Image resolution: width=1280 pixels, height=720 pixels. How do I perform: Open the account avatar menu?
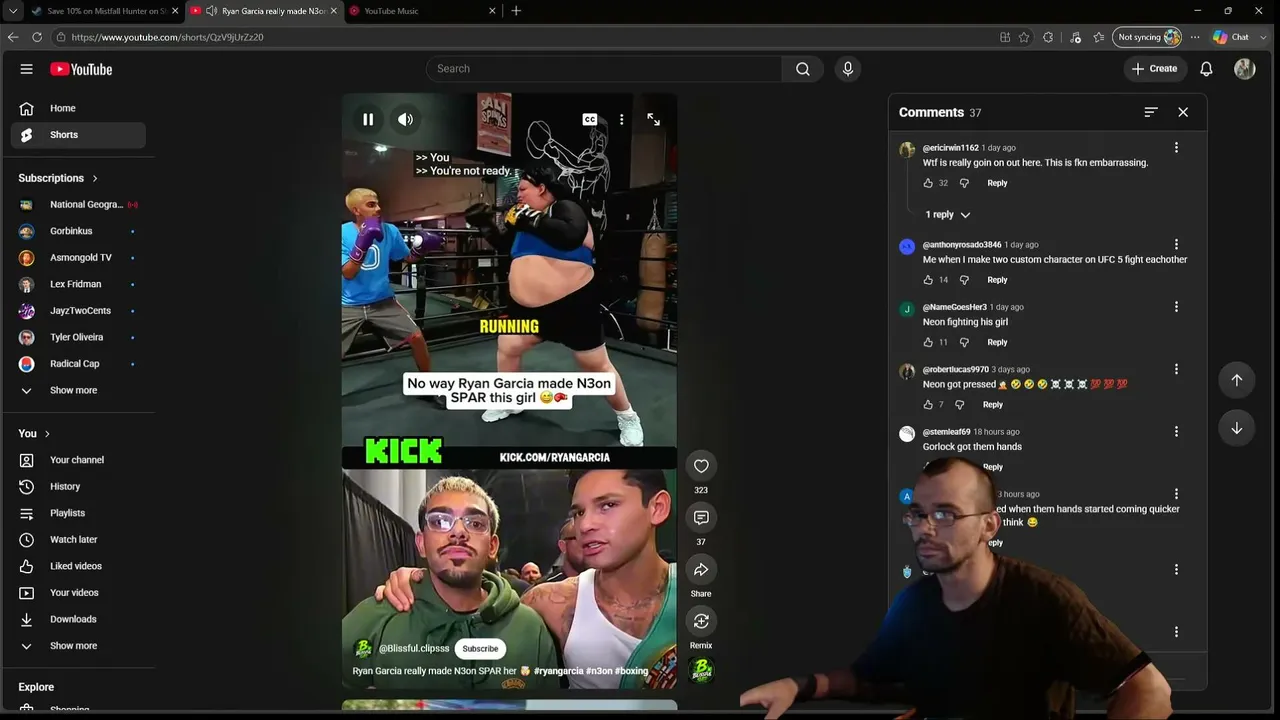(x=1244, y=69)
